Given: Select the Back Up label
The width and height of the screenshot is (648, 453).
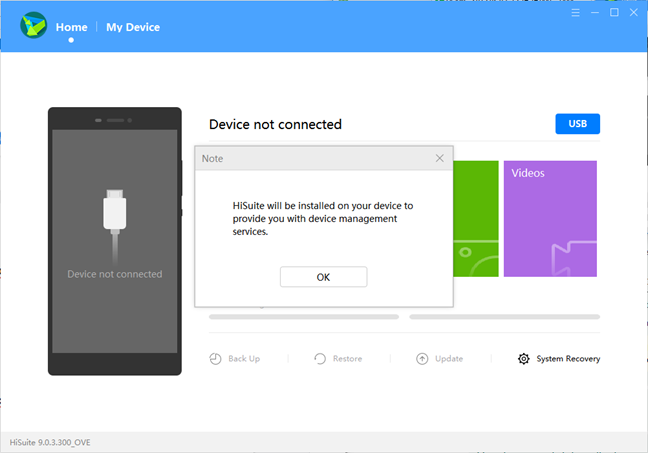Looking at the screenshot, I should pos(244,359).
